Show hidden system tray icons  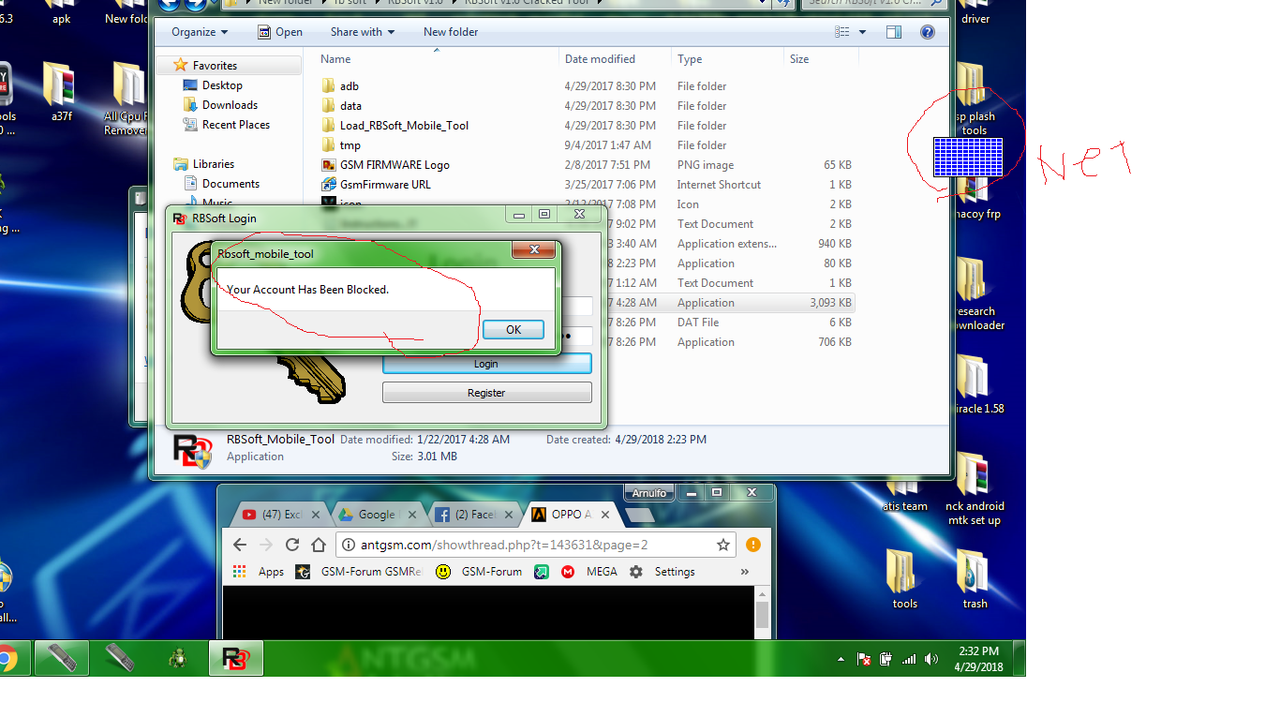841,659
